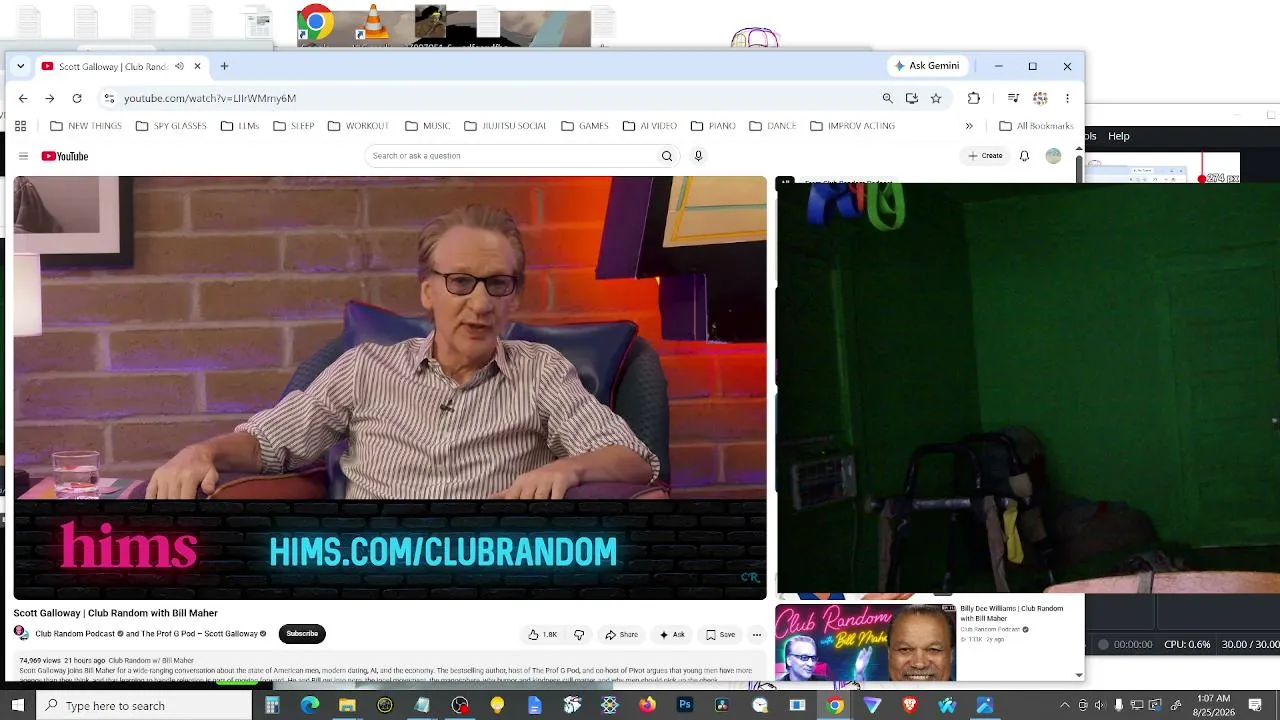The image size is (1280, 720).
Task: Open YouTube notifications bell
Action: [1024, 156]
